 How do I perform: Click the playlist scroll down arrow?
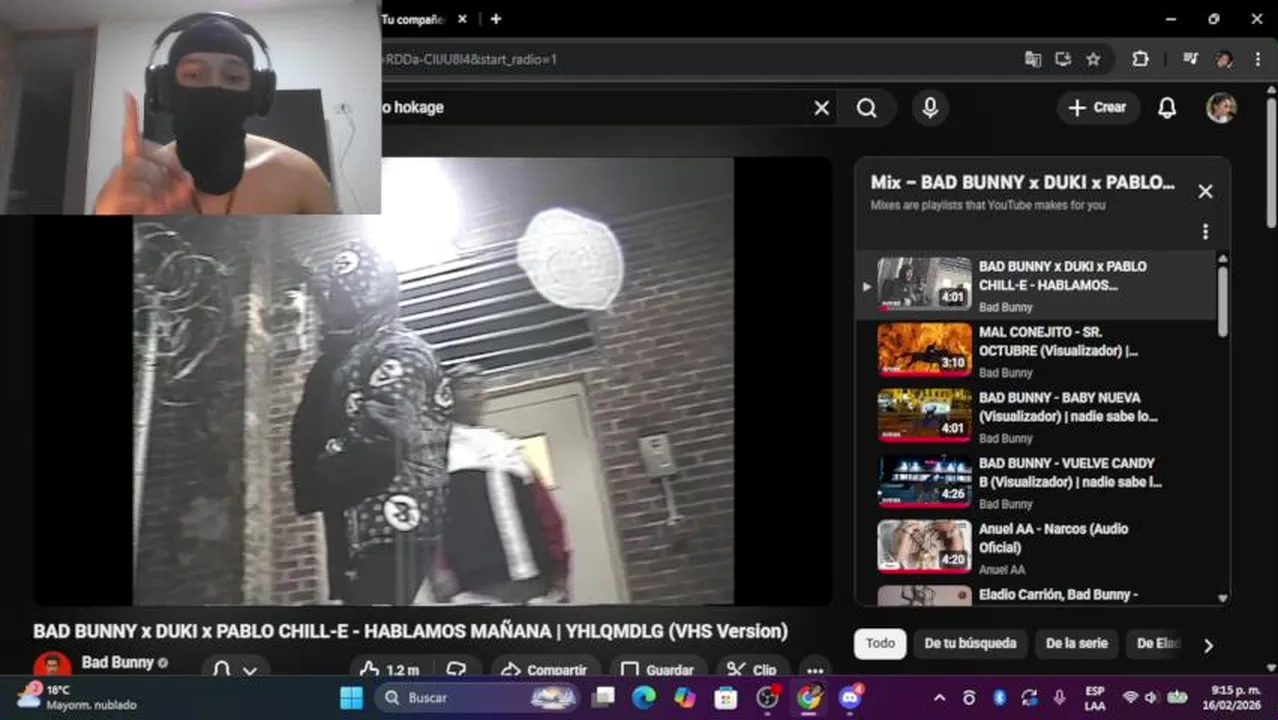(1222, 598)
